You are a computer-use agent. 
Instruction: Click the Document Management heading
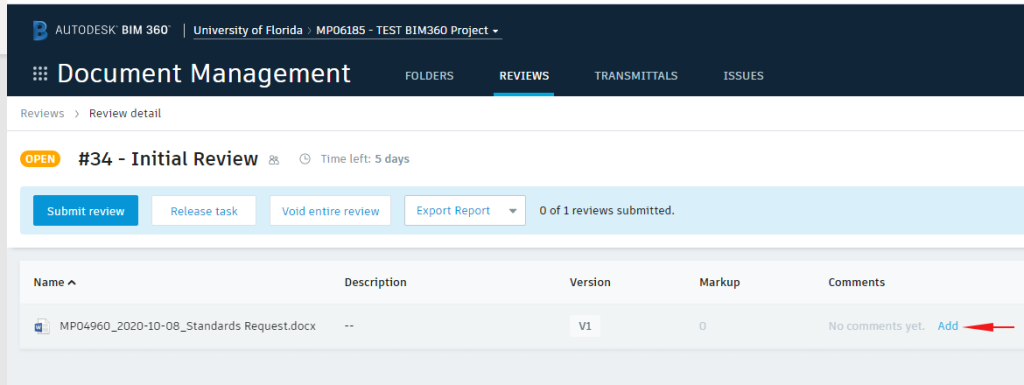click(204, 74)
